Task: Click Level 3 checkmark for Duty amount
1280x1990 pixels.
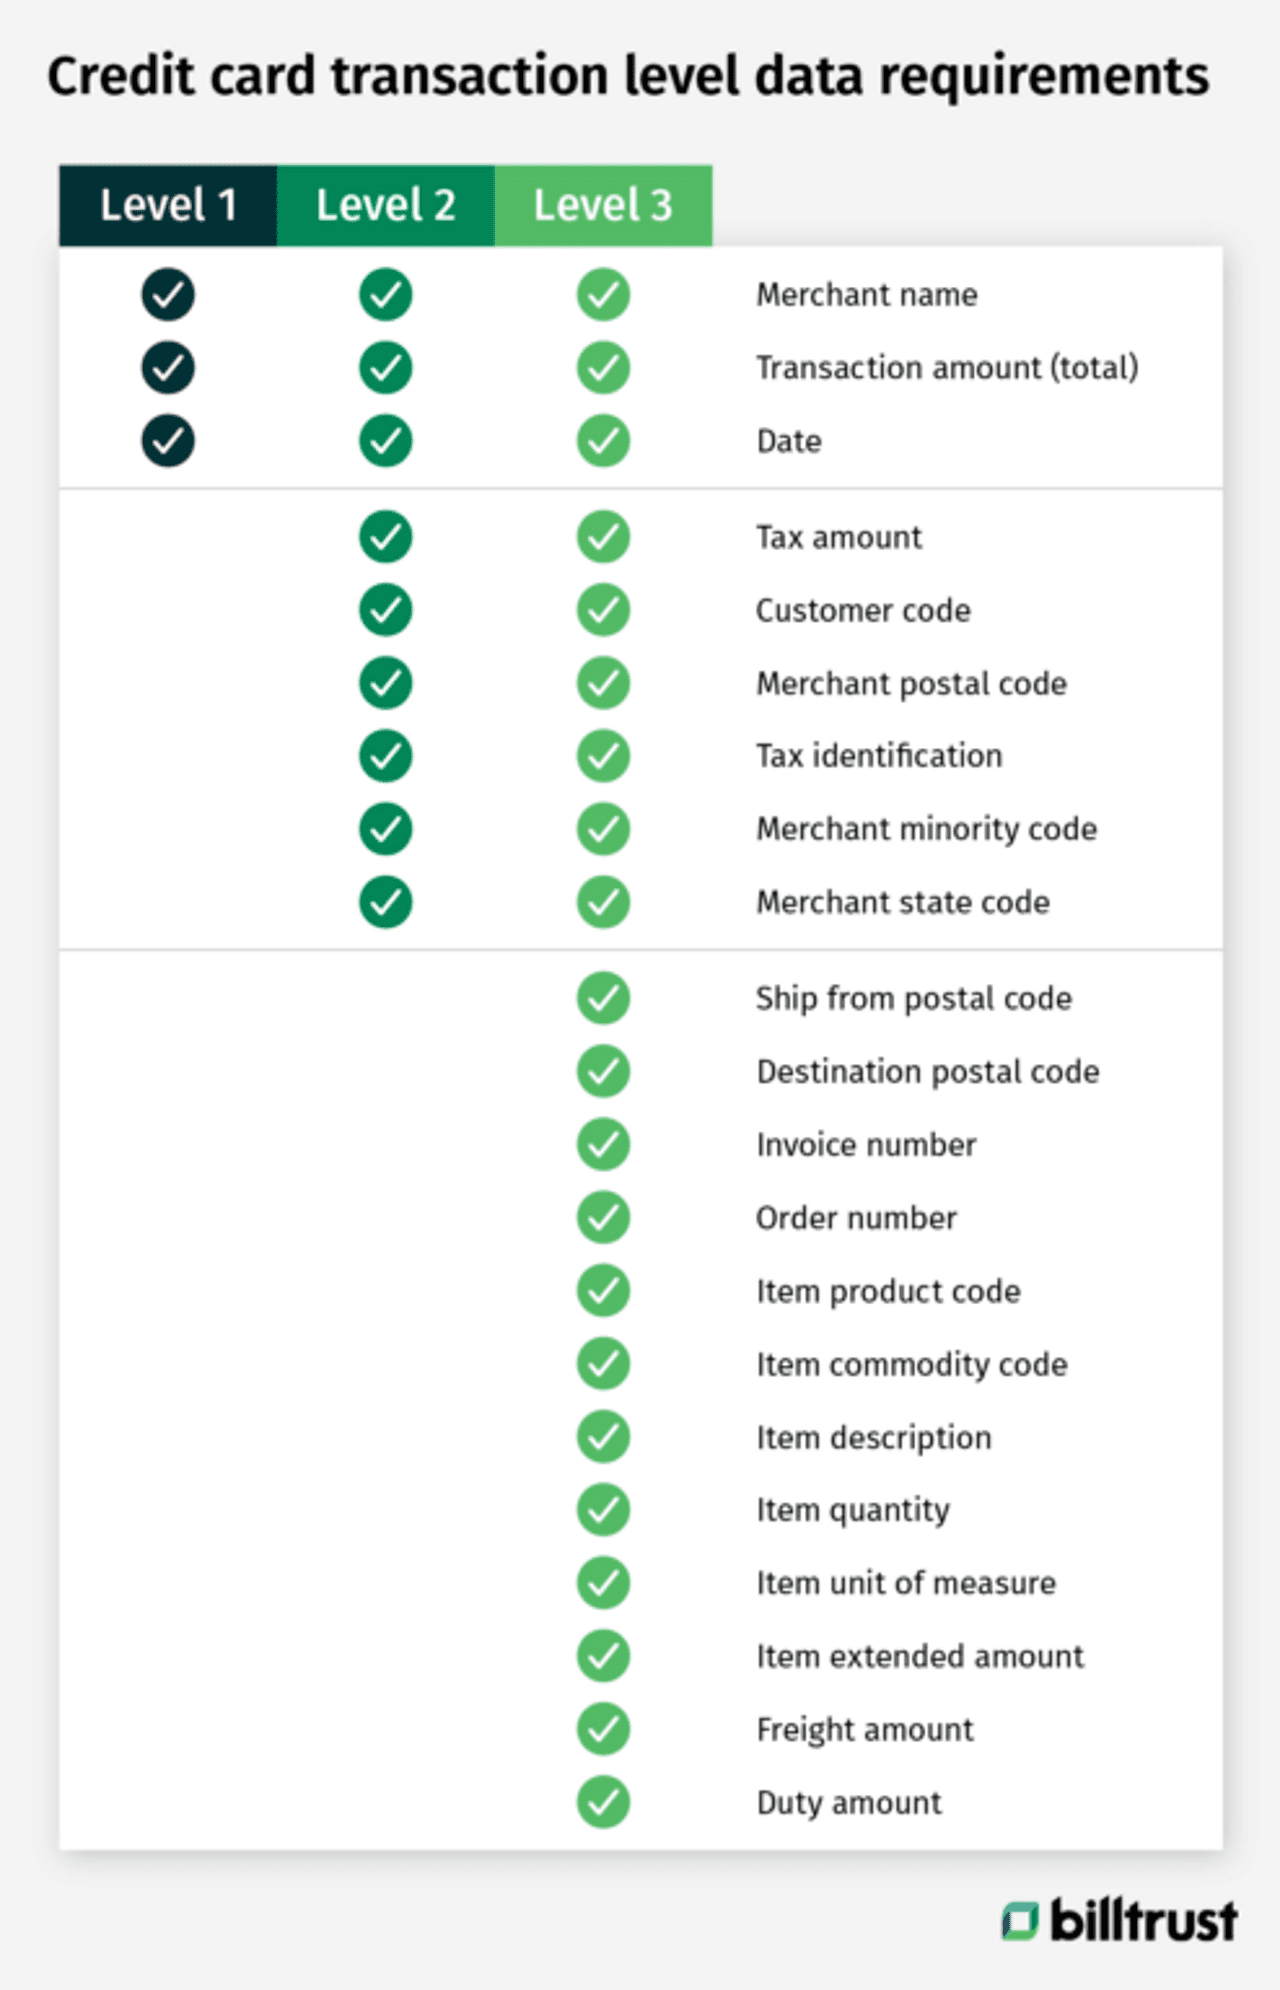Action: point(603,1802)
